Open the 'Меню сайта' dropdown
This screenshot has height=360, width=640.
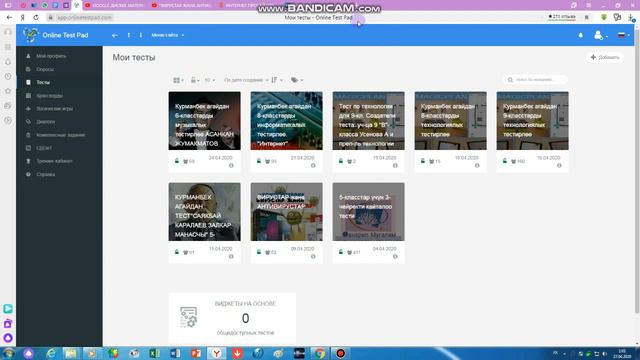(168, 35)
